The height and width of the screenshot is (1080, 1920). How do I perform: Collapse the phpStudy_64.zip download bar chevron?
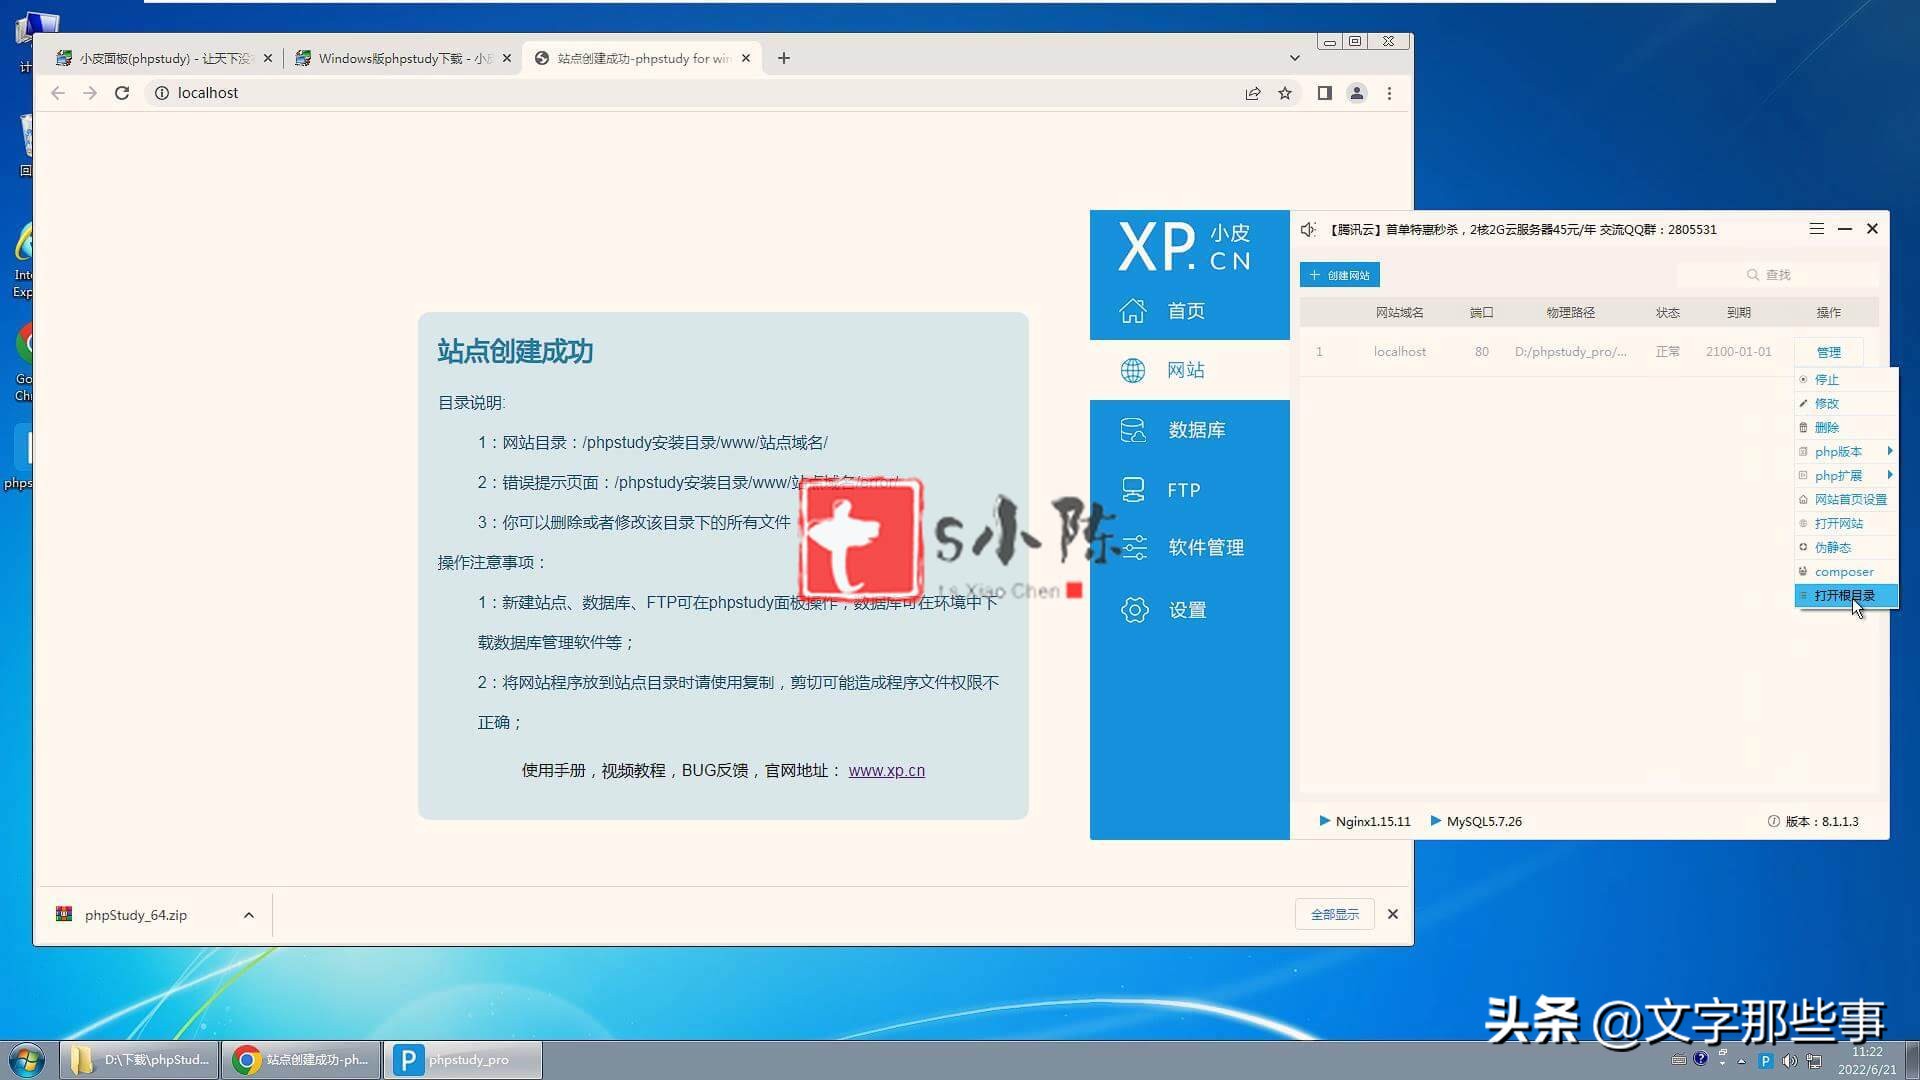pos(248,914)
